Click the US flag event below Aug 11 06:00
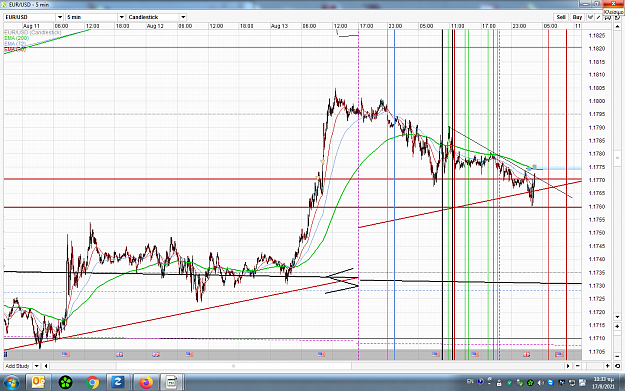The image size is (625, 391). coord(66,354)
